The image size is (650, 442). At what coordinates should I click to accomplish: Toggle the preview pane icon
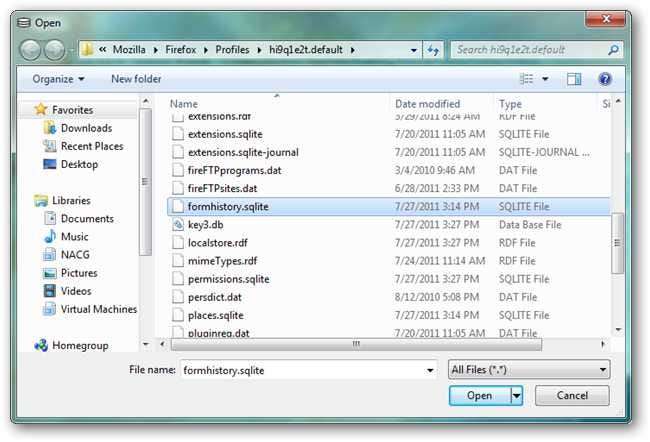(574, 79)
